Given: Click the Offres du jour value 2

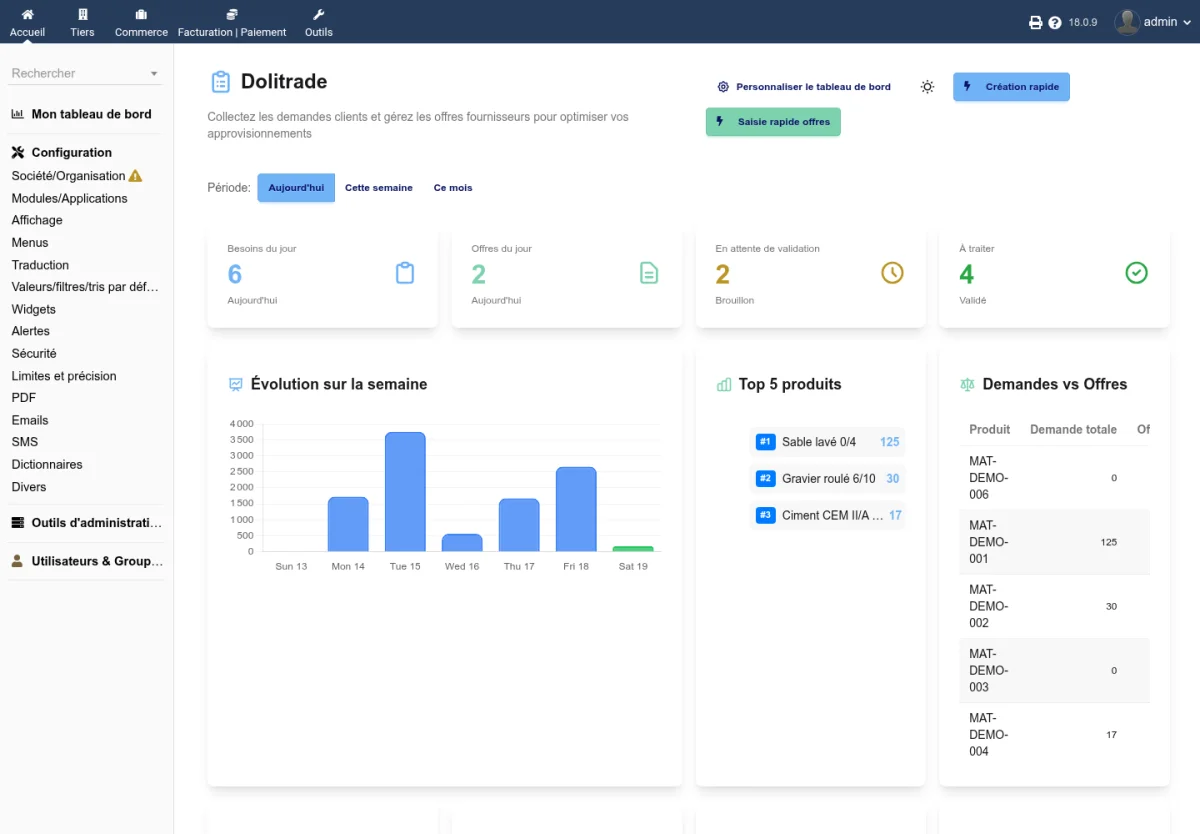Looking at the screenshot, I should click(479, 274).
